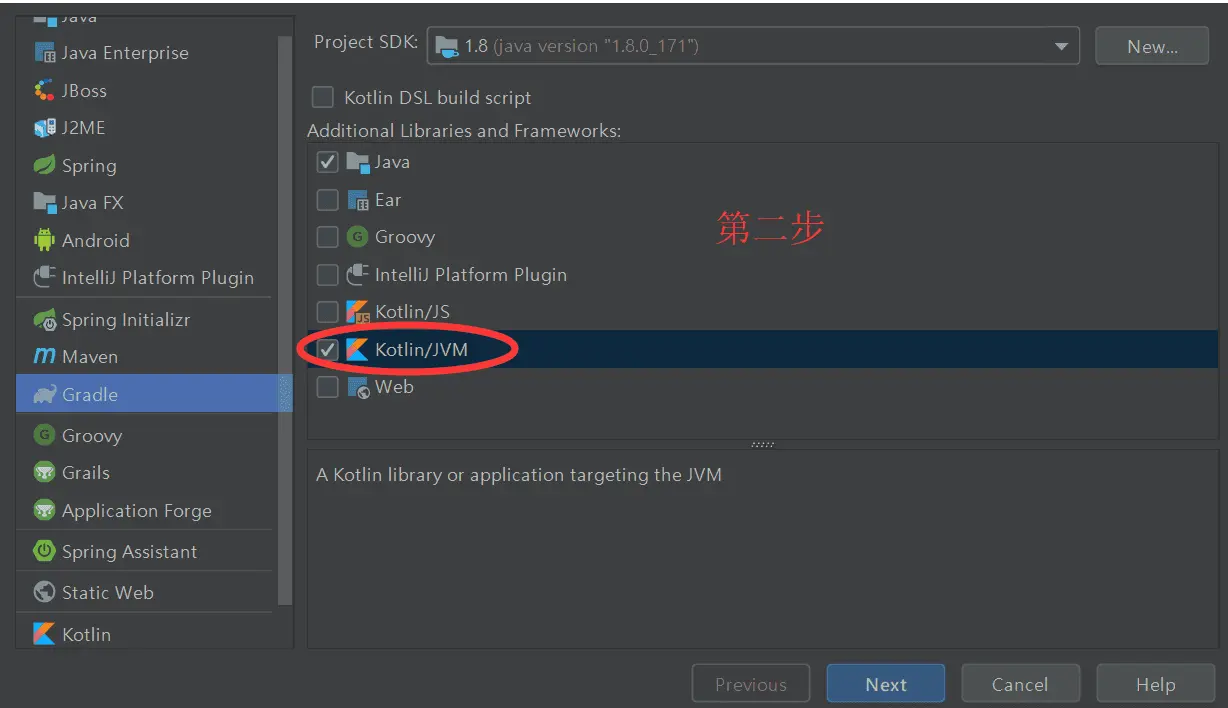This screenshot has width=1228, height=708.
Task: Click the J2ME icon in sidebar
Action: click(44, 128)
